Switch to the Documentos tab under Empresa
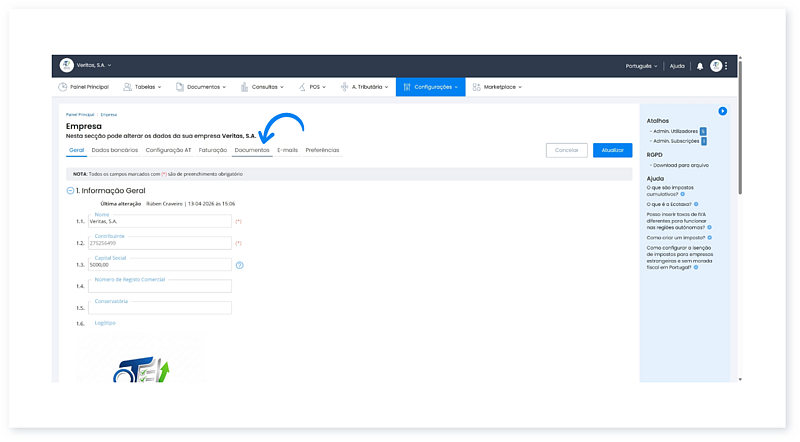The height and width of the screenshot is (442, 800). click(x=252, y=151)
